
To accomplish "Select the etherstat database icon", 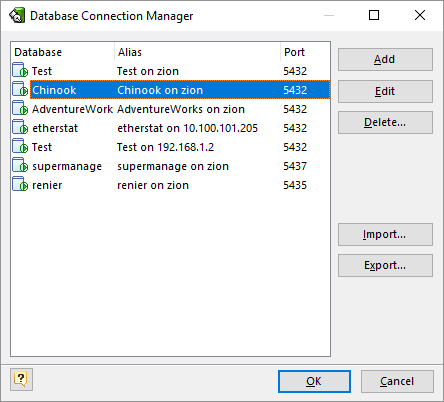I will point(20,127).
